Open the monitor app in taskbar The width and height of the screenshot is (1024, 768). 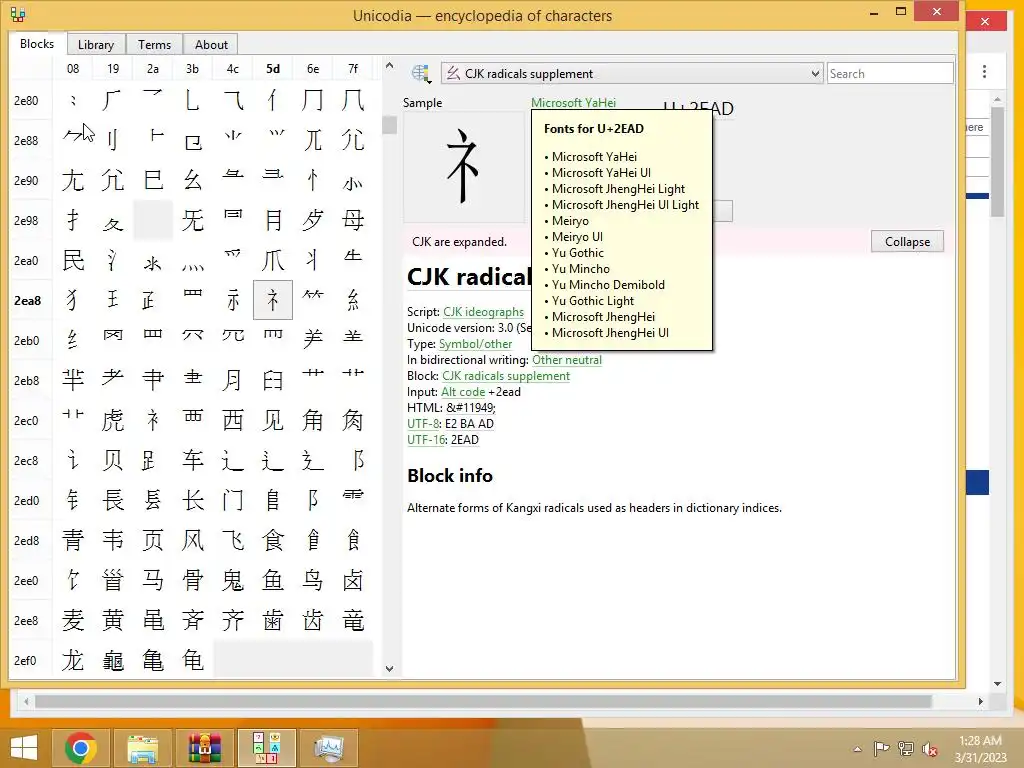coord(328,748)
